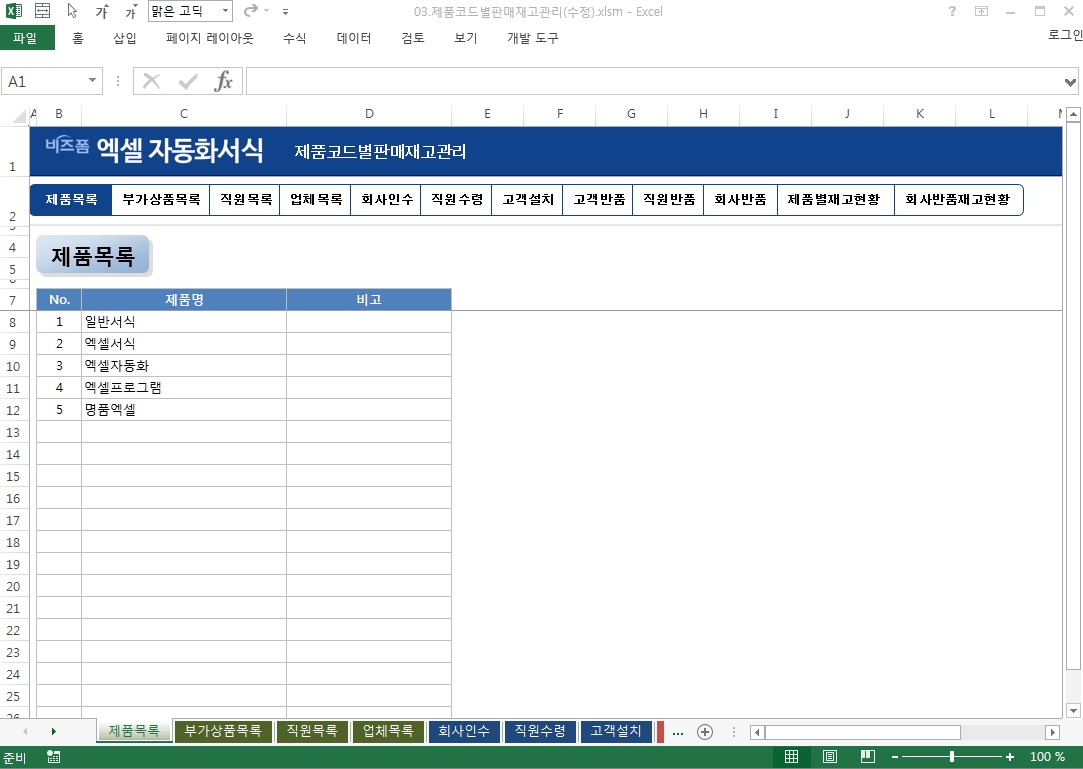Click the 회사반품재고현황 navigation button
Screen dimensions: 1083x769
(957, 200)
